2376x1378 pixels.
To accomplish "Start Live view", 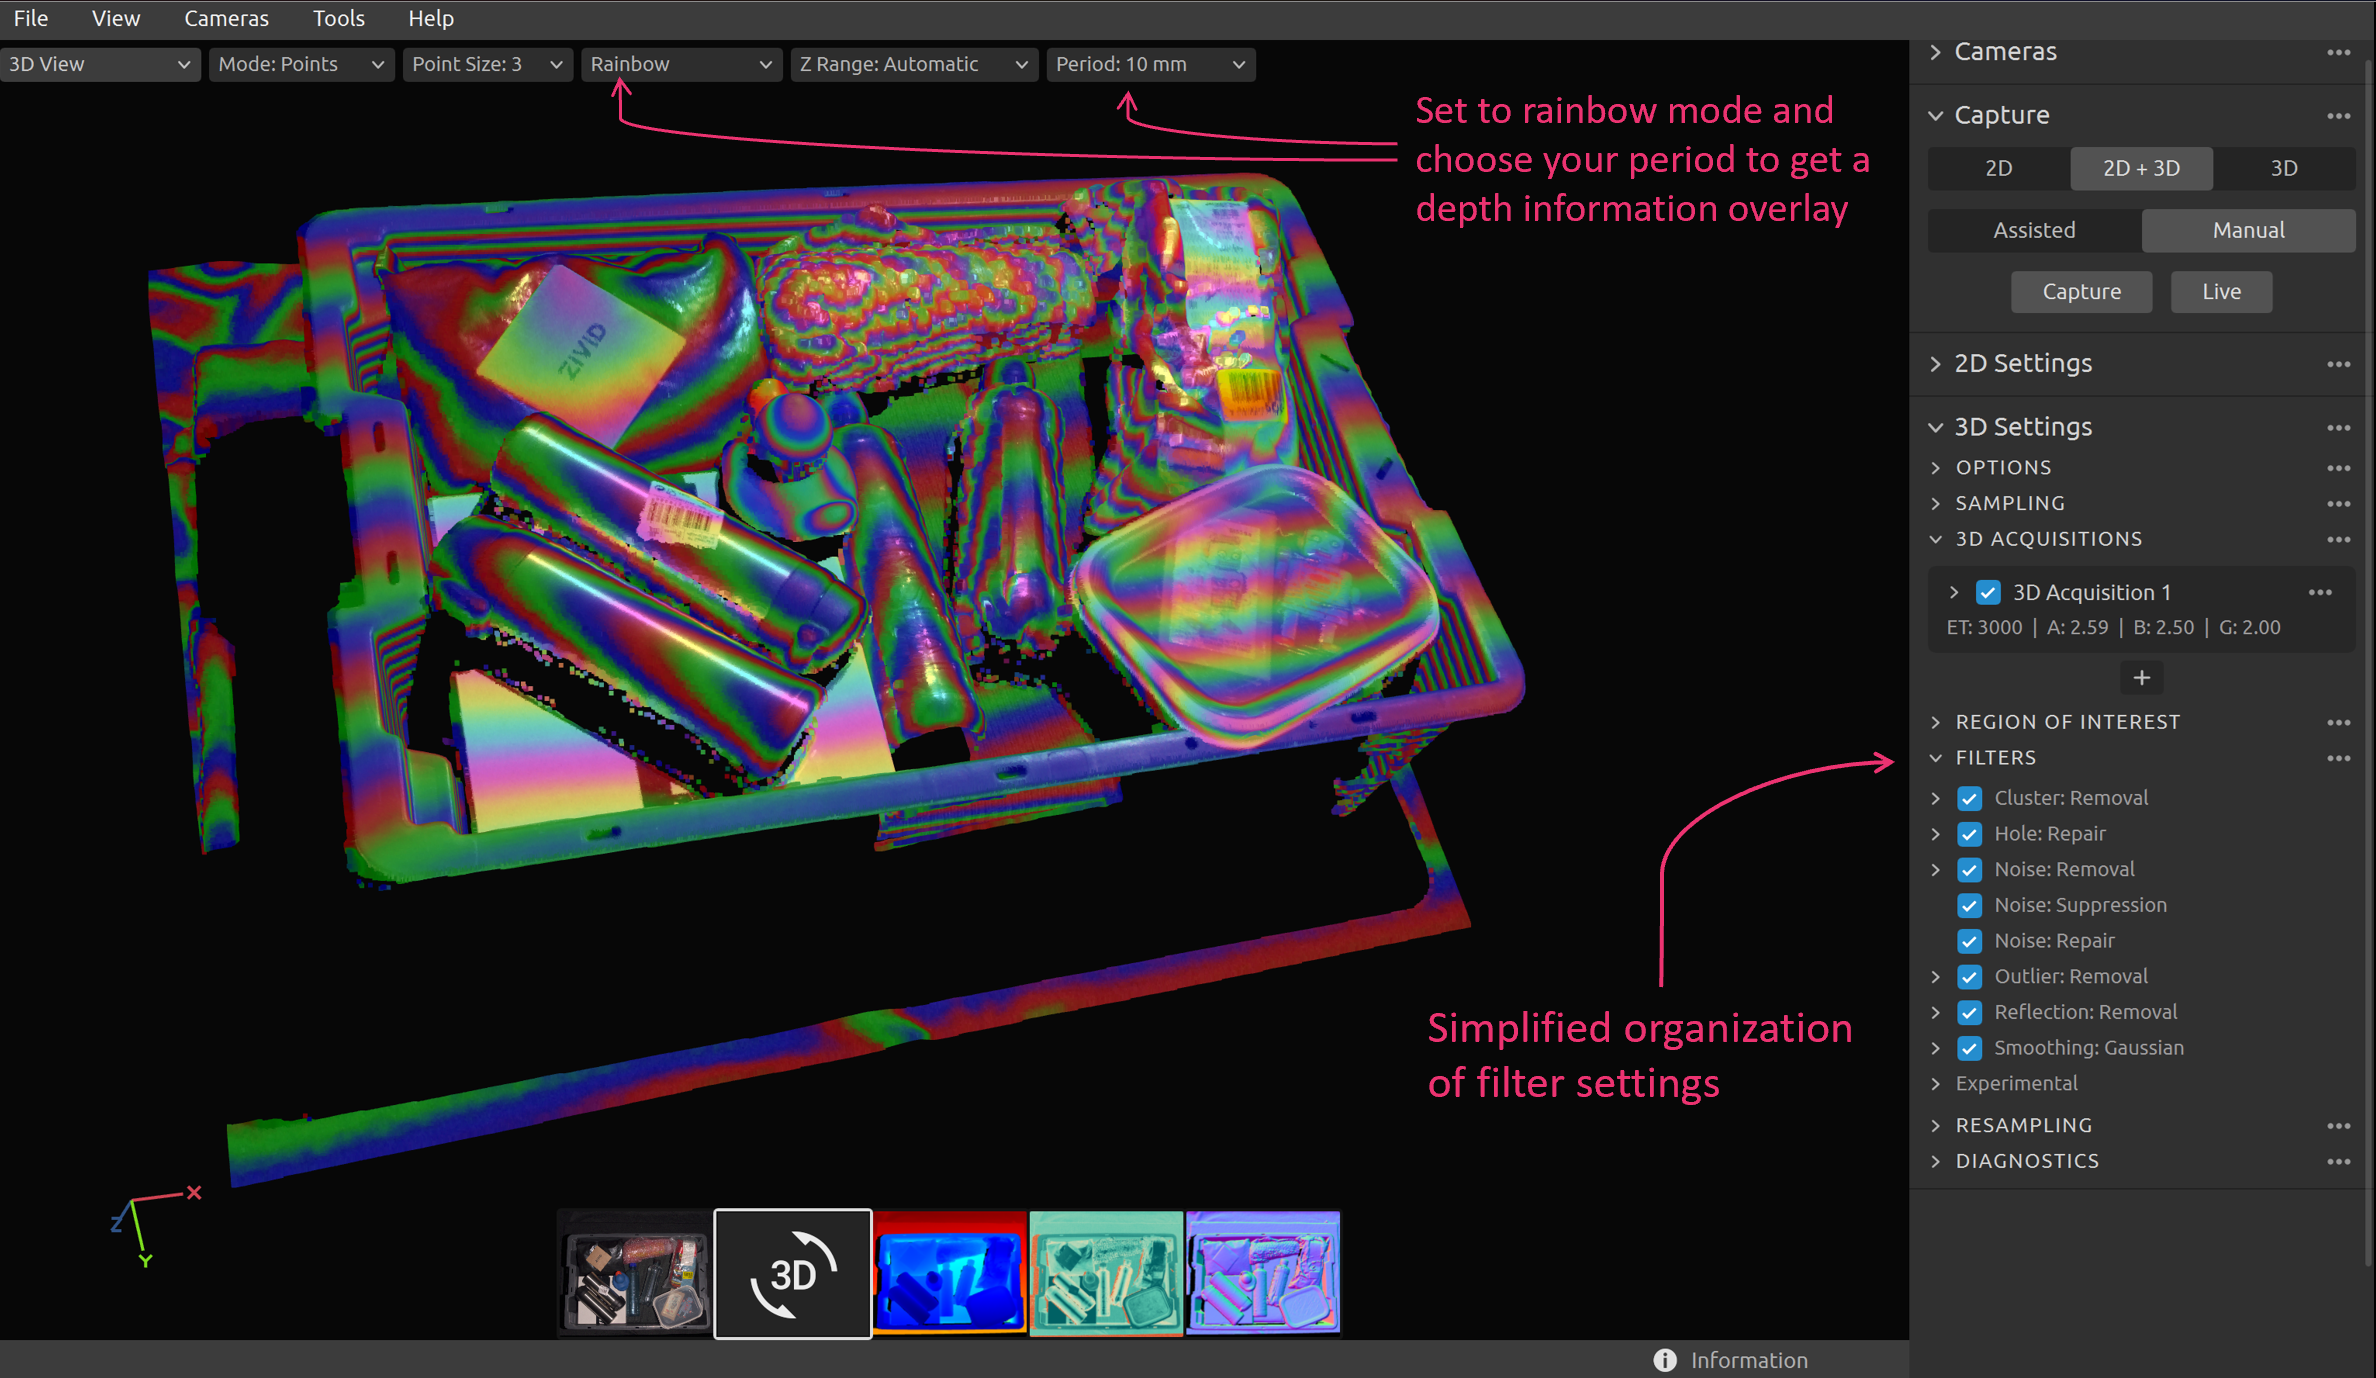I will pyautogui.click(x=2221, y=291).
